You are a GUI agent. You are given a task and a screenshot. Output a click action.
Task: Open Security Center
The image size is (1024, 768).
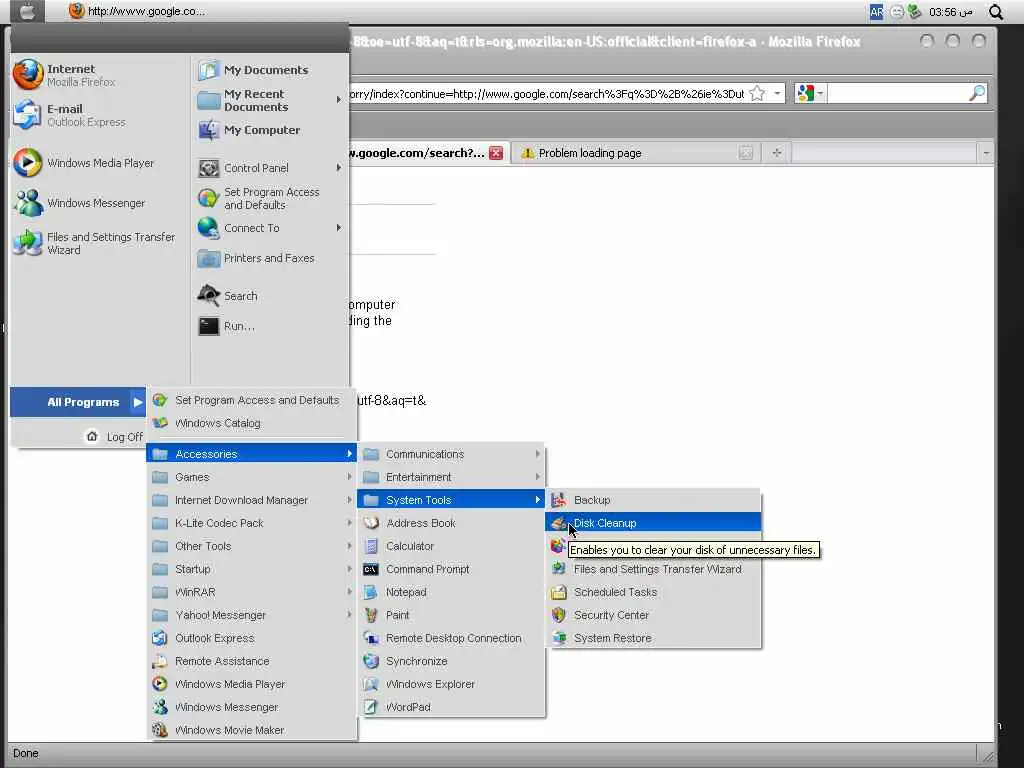654,615
